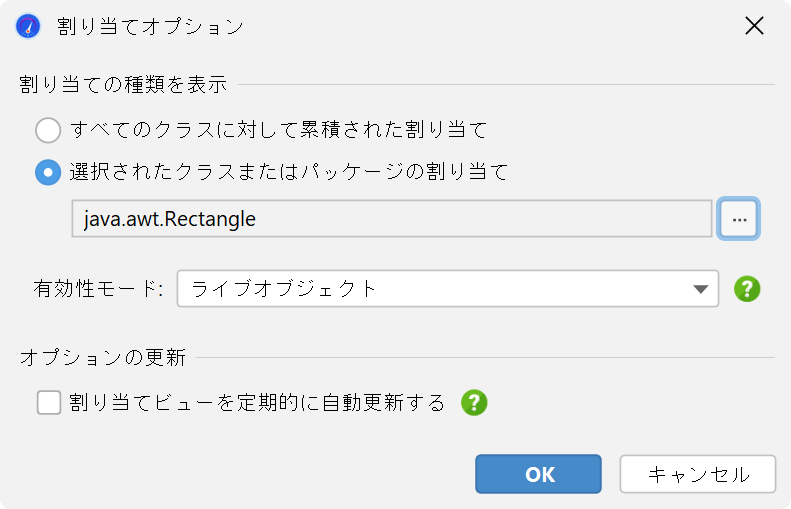Click the オプションの更新 section header
This screenshot has height=509, width=791.
pos(103,358)
